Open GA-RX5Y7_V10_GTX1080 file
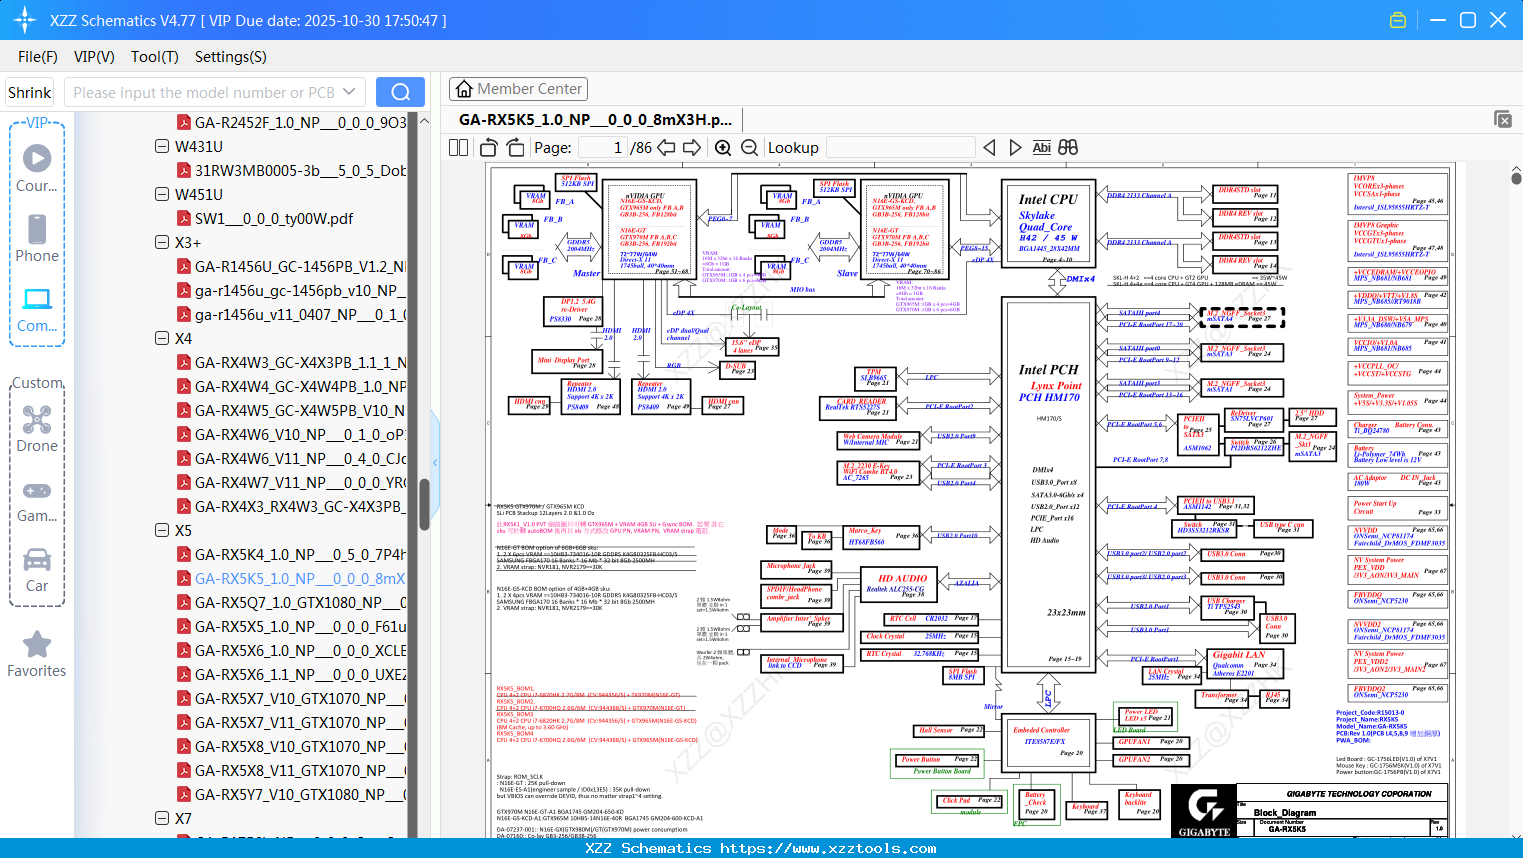 click(x=300, y=794)
